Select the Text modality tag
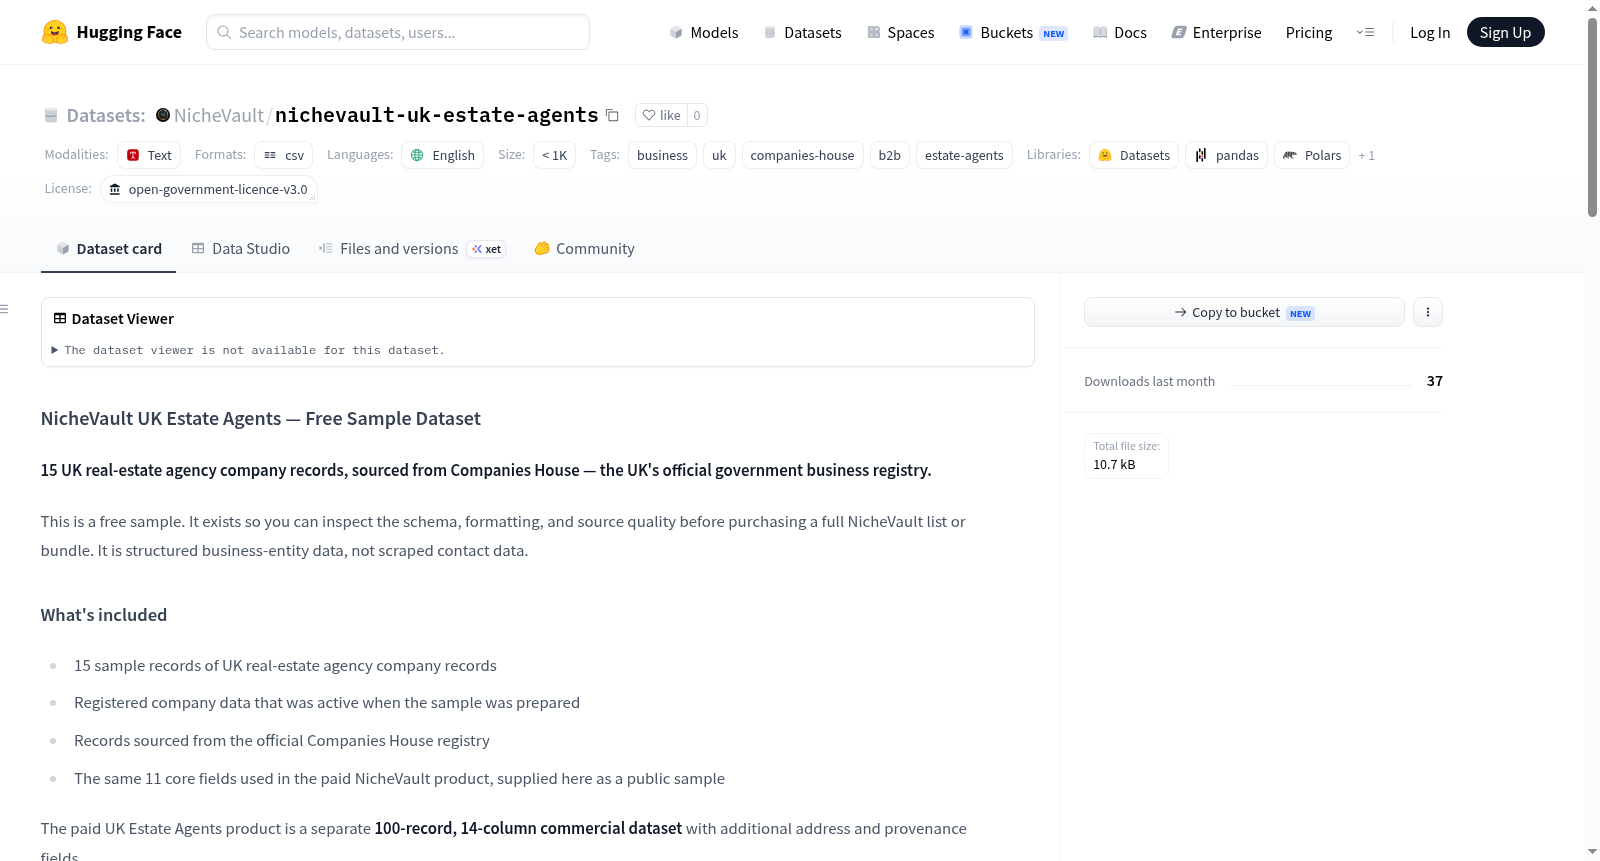The image size is (1600, 861). point(149,155)
